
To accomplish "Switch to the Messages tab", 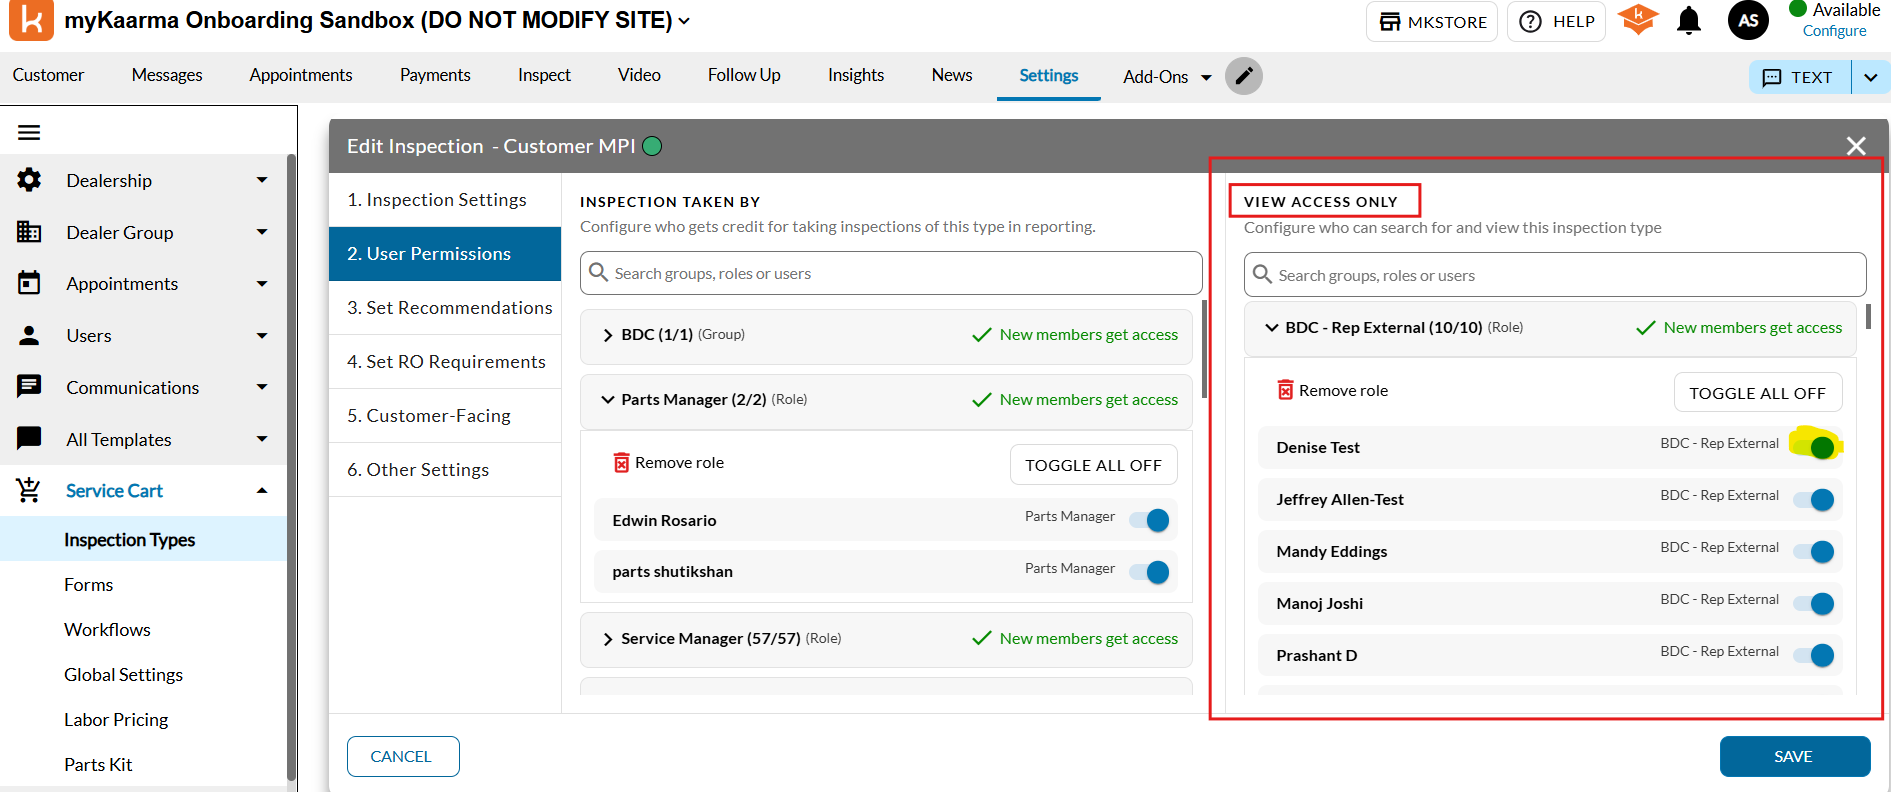I will coord(167,75).
